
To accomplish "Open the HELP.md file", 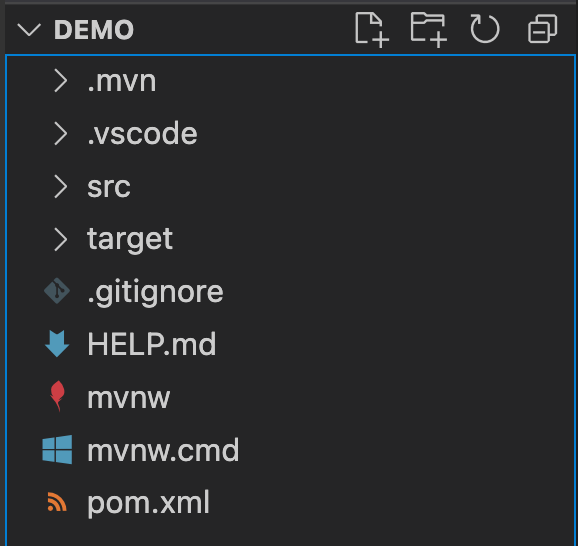I will pos(291,344).
